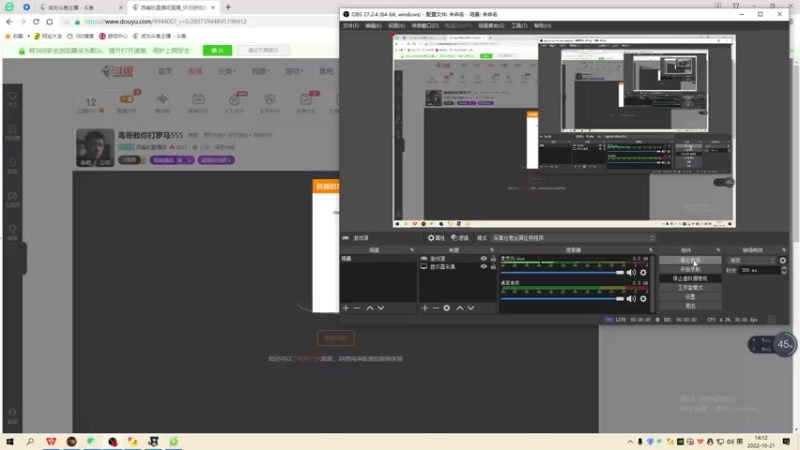Reload the page in the browser
This screenshot has width=800, height=450.
(x=36, y=21)
